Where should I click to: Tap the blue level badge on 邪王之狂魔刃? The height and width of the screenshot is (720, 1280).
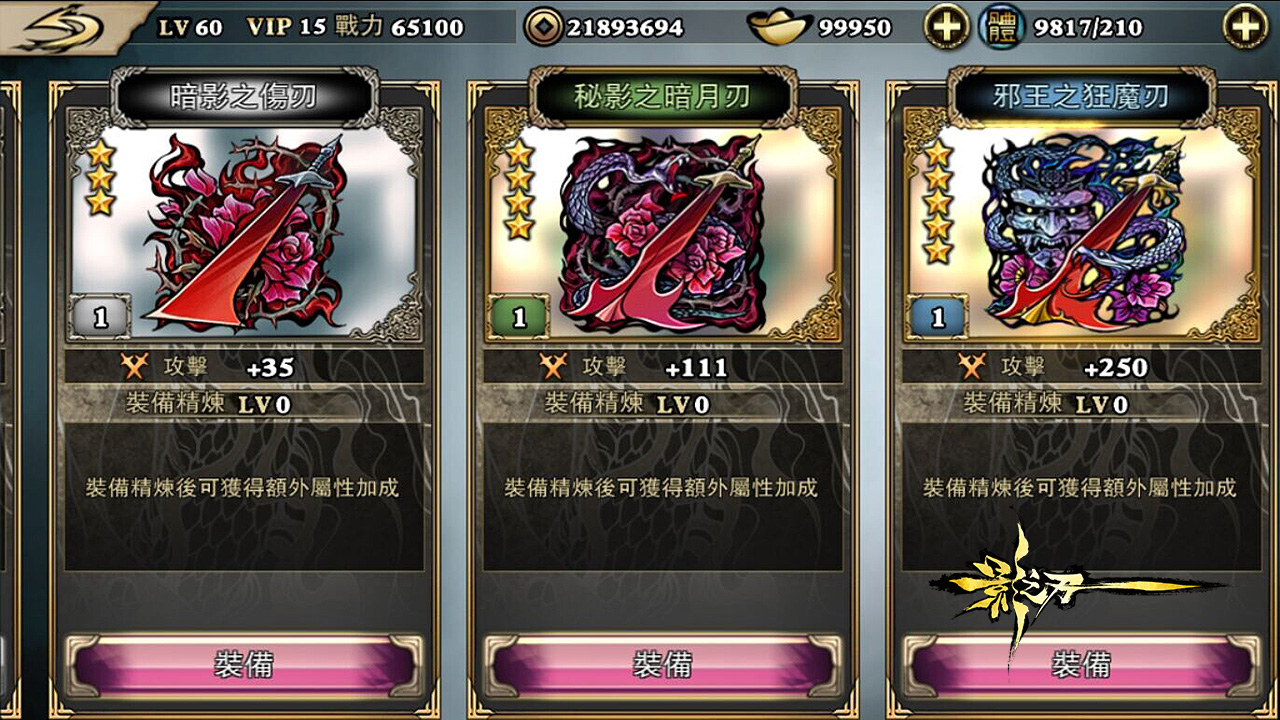[x=937, y=317]
